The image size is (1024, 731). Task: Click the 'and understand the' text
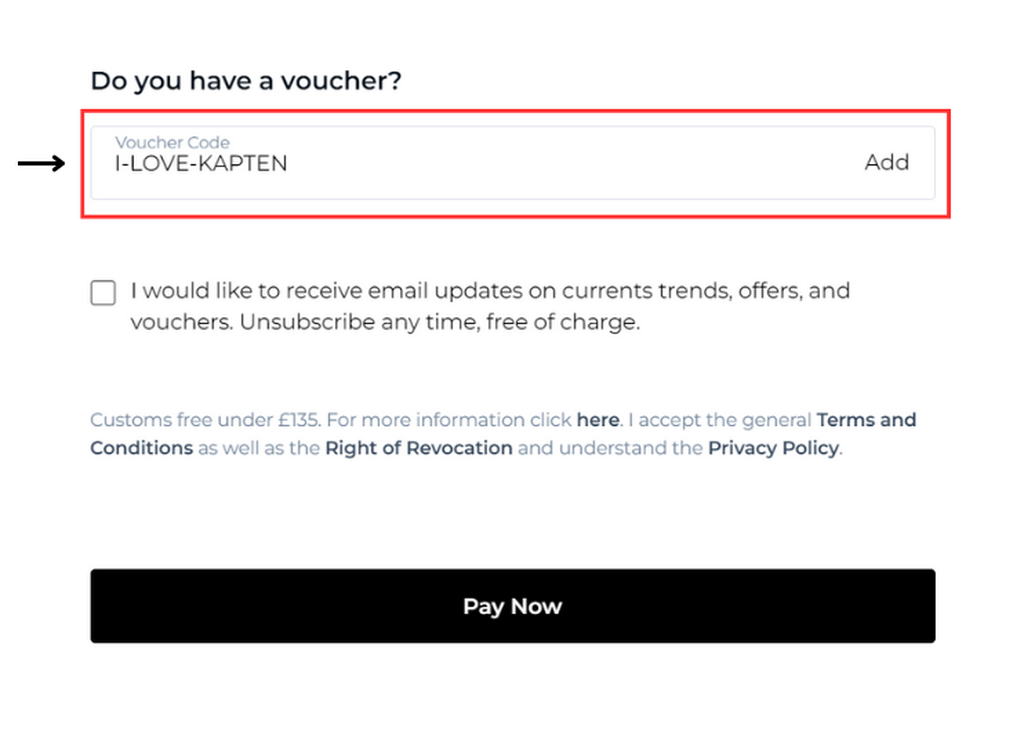[x=610, y=448]
